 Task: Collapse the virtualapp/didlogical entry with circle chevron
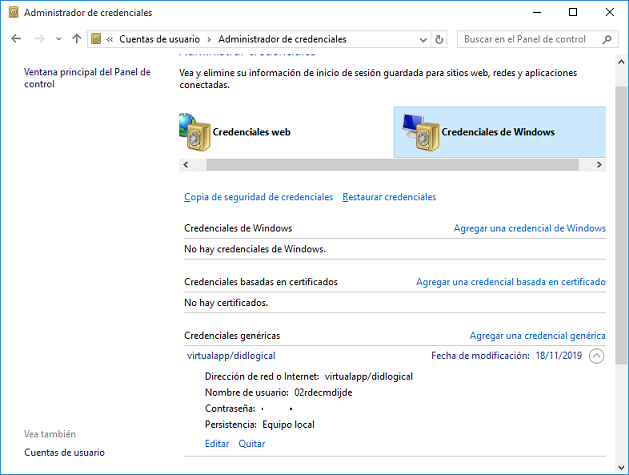pyautogui.click(x=597, y=356)
